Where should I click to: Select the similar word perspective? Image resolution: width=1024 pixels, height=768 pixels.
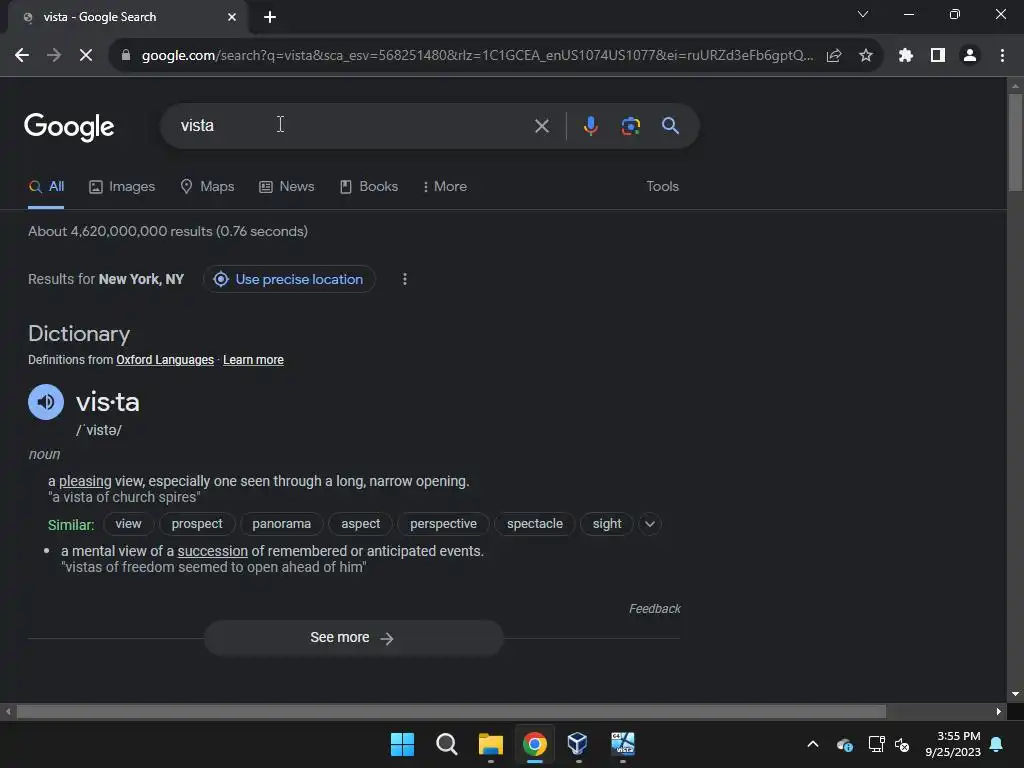pyautogui.click(x=443, y=524)
